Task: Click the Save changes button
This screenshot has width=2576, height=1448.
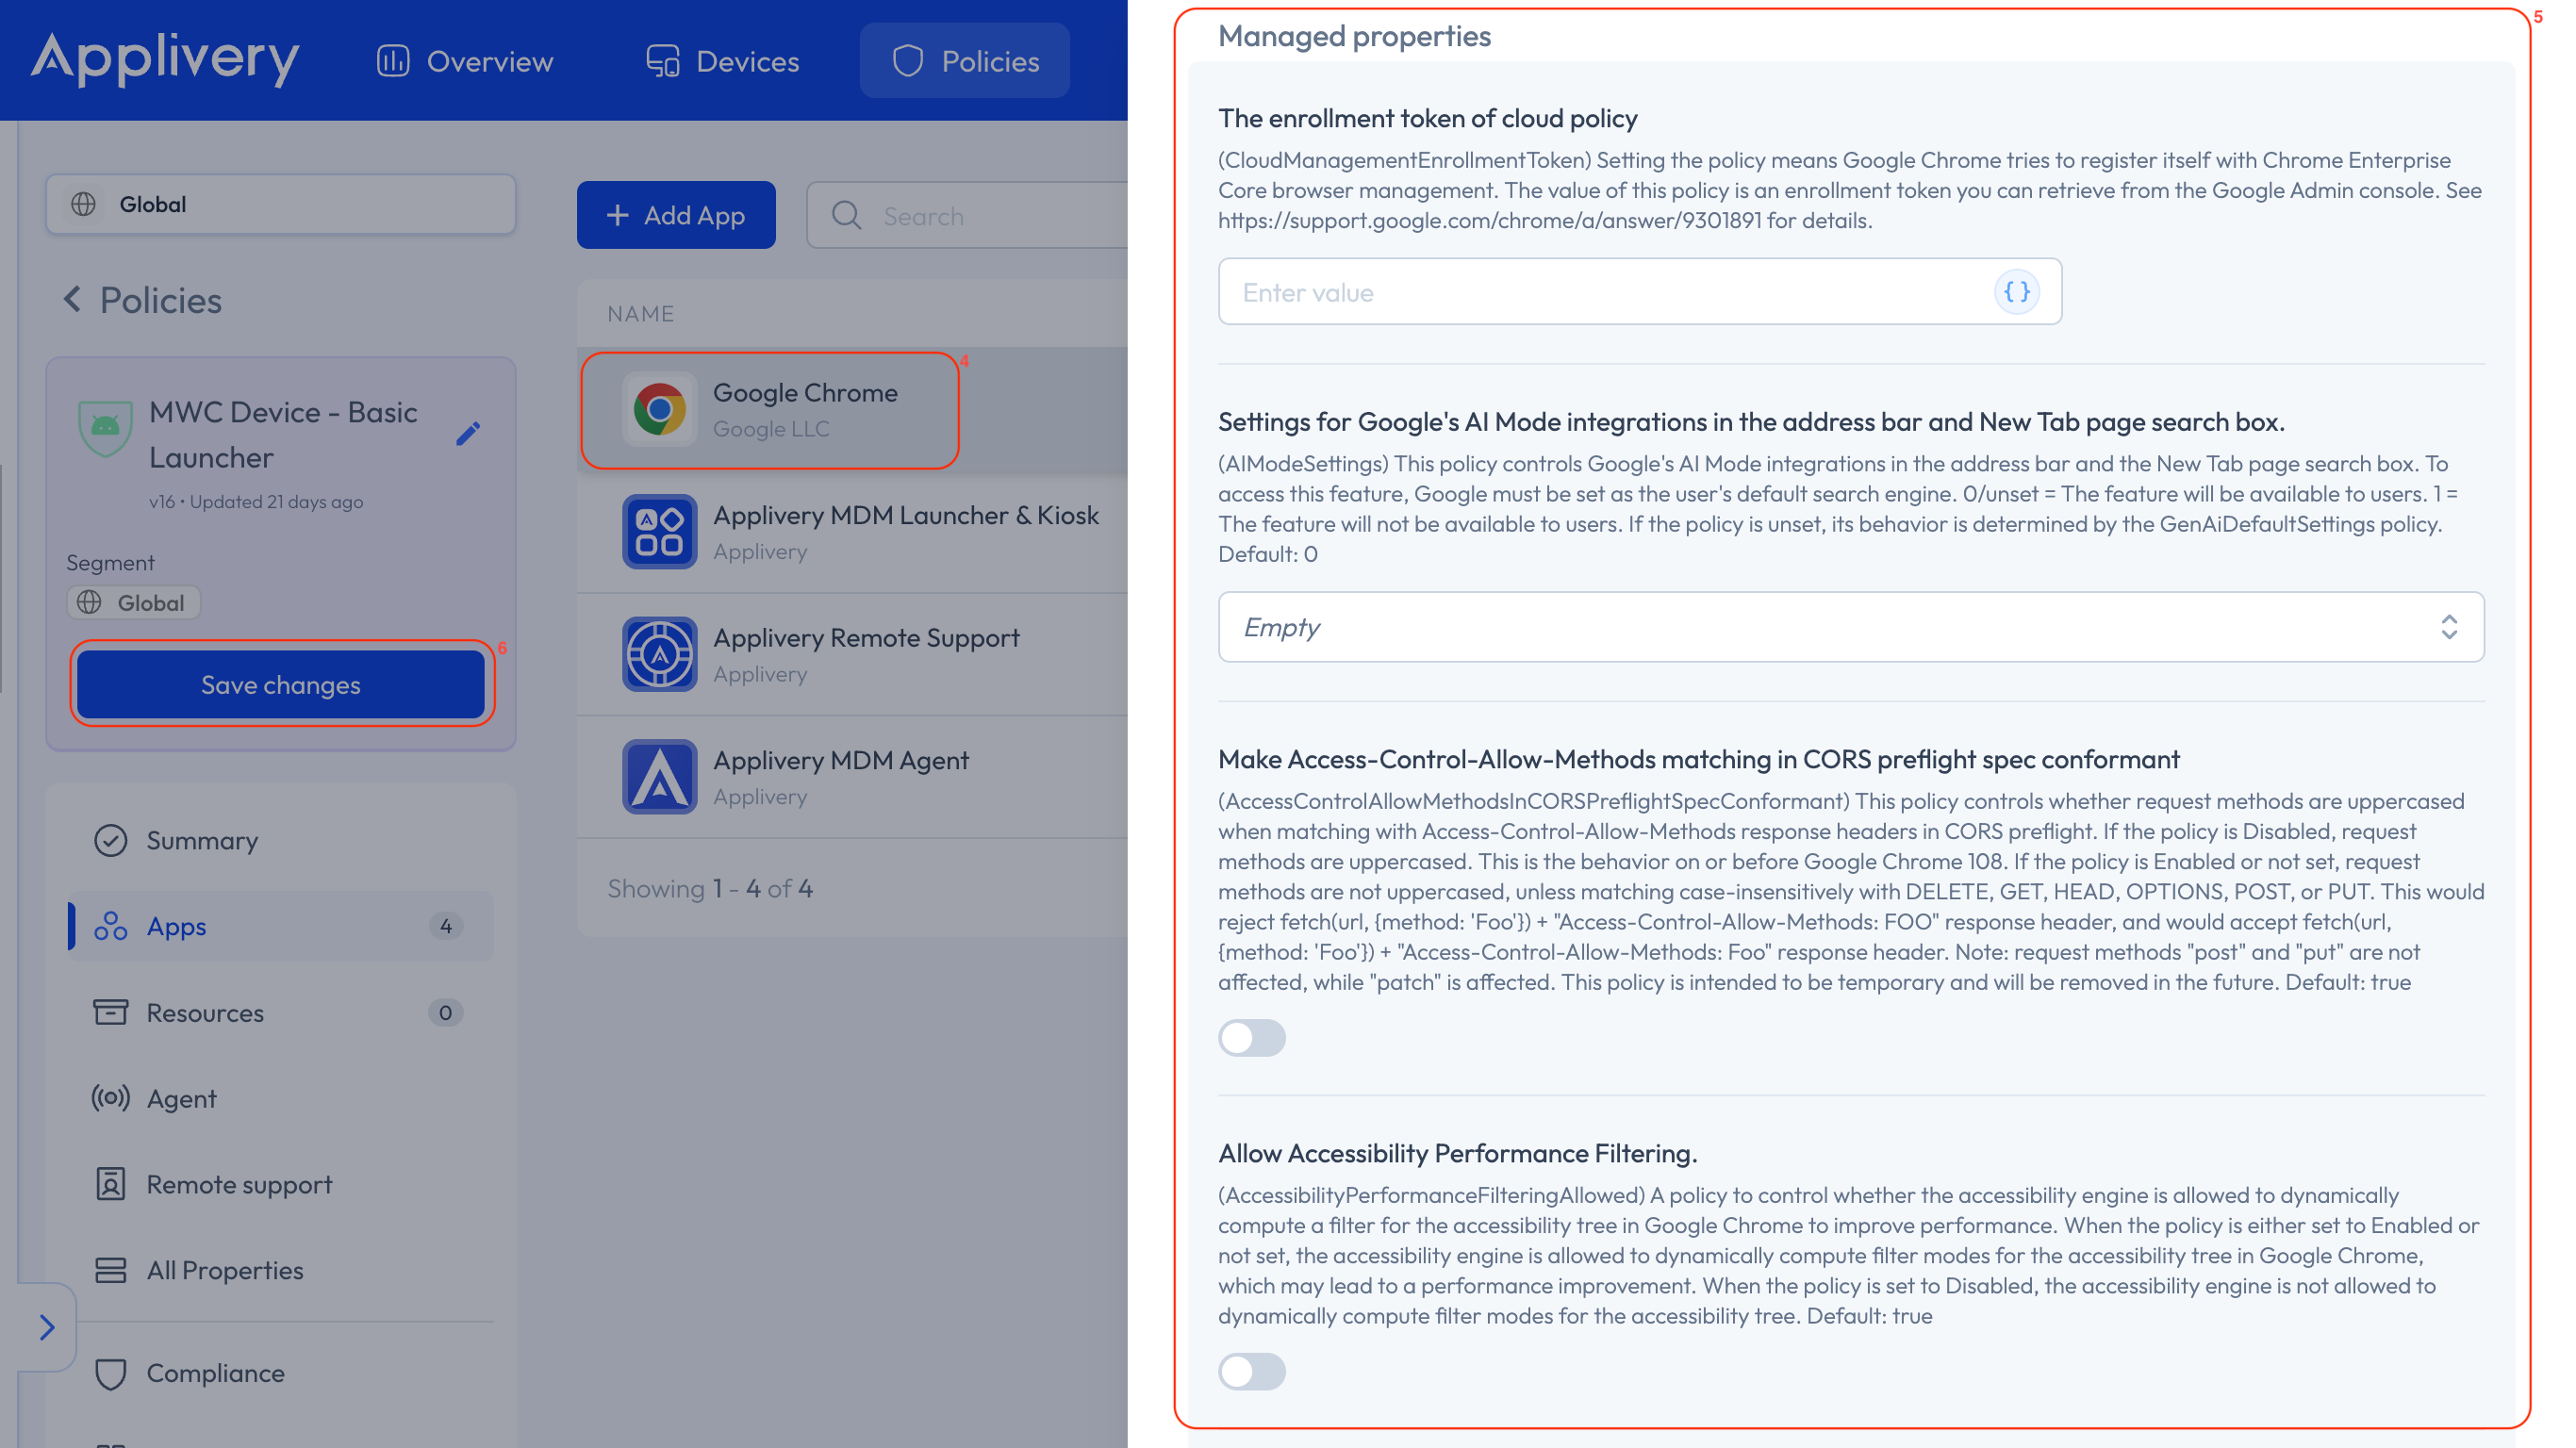Action: click(281, 684)
